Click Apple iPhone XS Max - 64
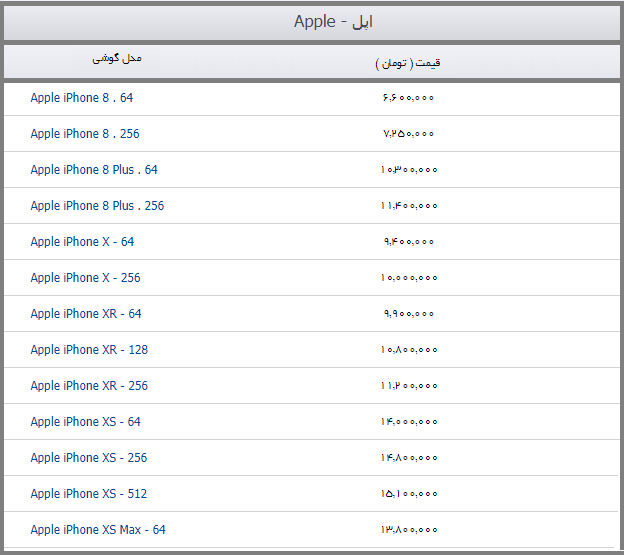The width and height of the screenshot is (624, 555). point(98,530)
